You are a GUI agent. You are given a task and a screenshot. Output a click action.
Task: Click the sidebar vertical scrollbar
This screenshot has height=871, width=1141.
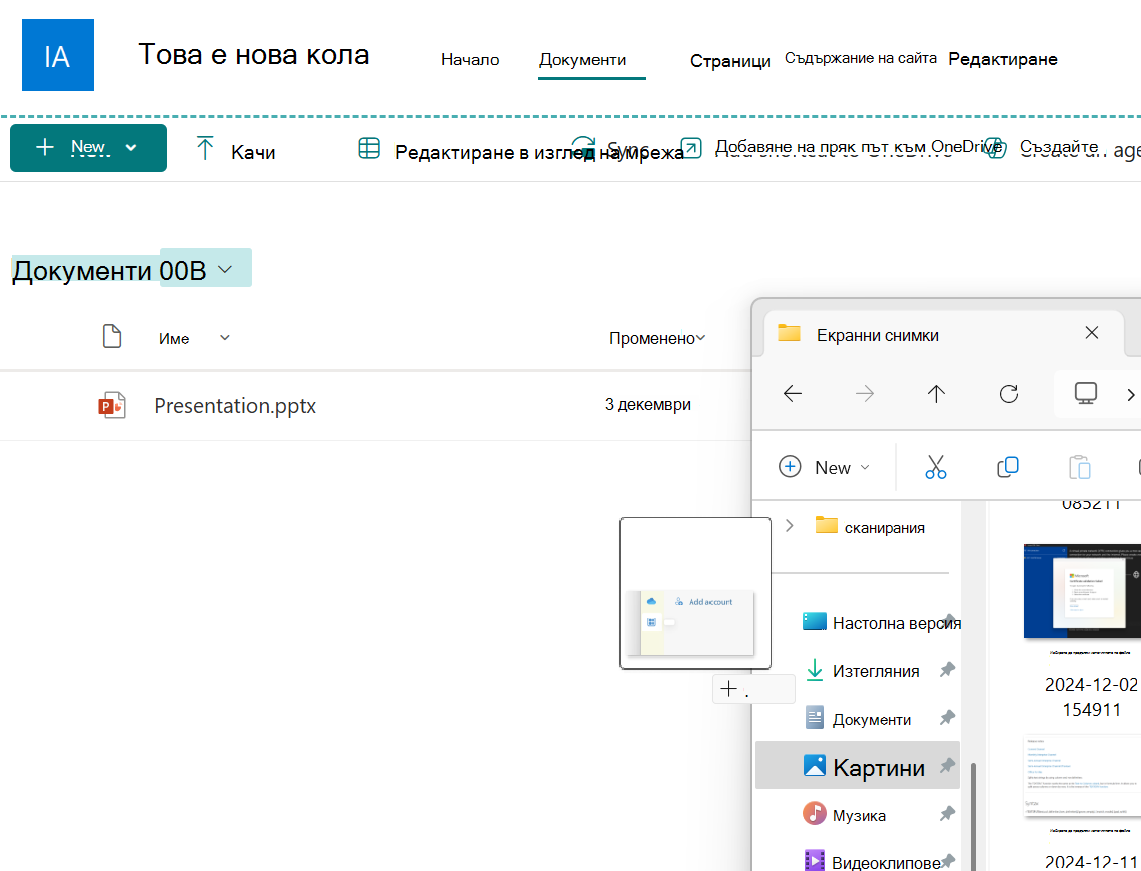(972, 815)
